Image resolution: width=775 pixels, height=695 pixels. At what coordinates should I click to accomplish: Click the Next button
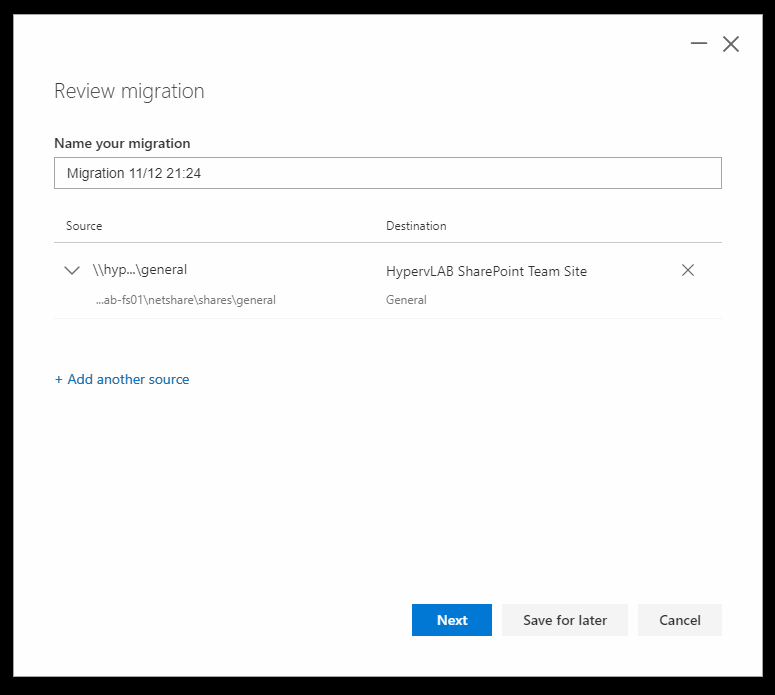[452, 620]
